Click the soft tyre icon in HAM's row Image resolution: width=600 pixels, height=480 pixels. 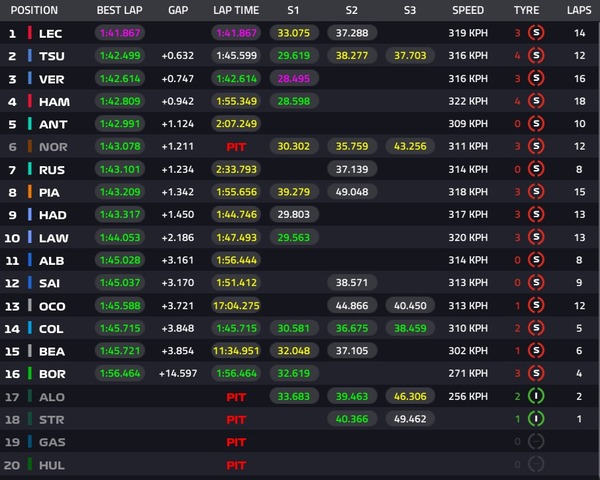pyautogui.click(x=535, y=101)
